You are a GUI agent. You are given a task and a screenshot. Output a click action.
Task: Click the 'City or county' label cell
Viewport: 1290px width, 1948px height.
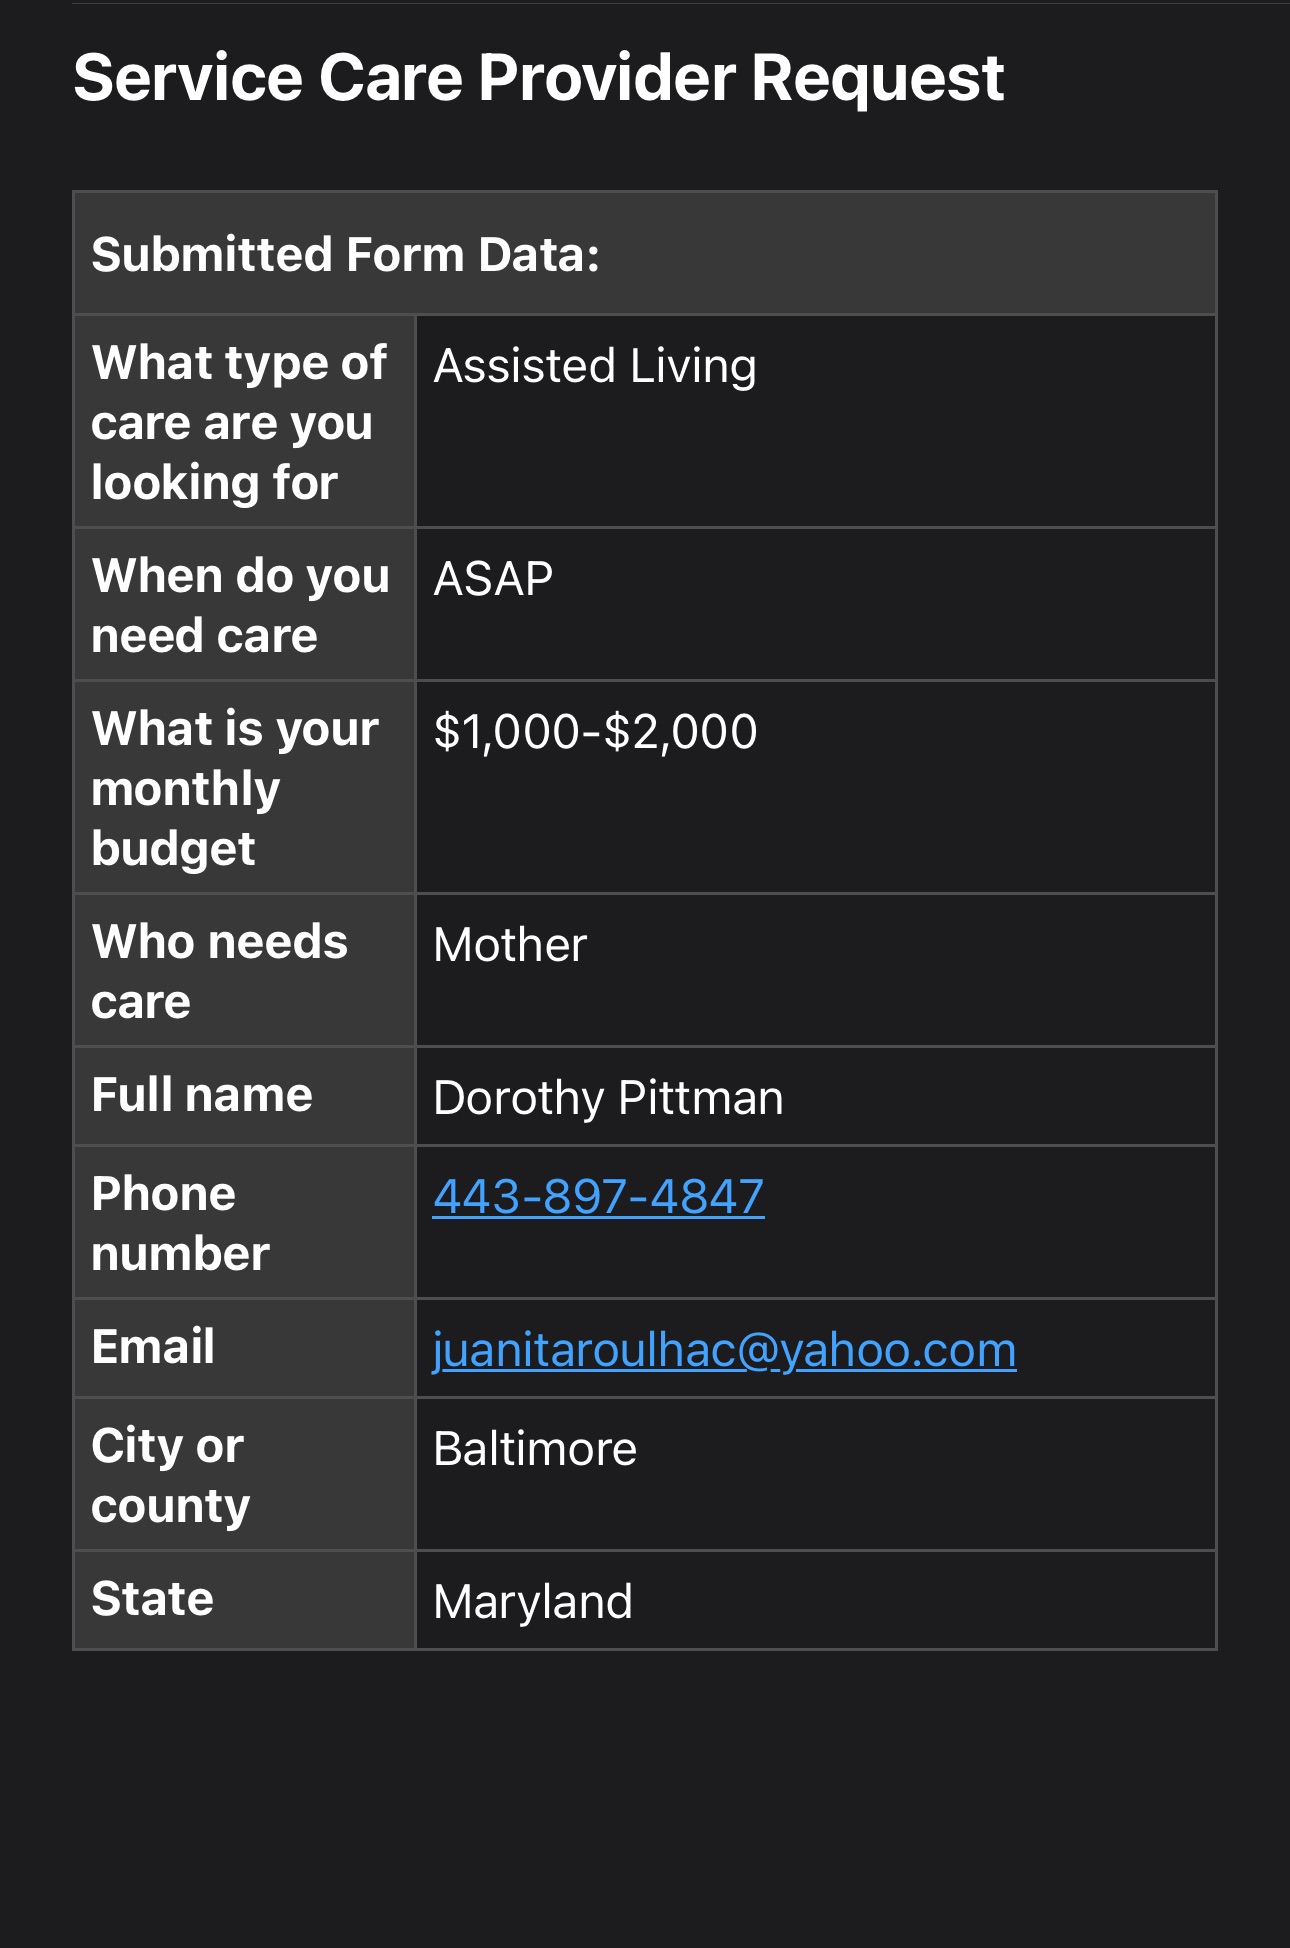245,1474
